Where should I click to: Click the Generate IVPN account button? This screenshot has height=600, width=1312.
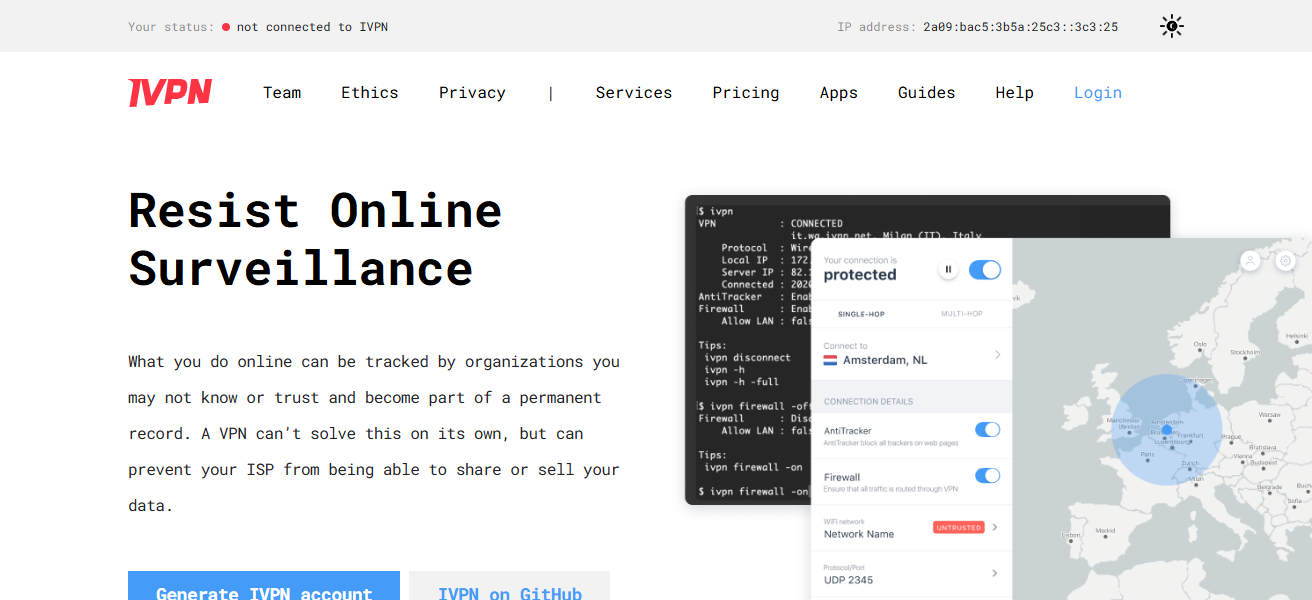coord(264,586)
